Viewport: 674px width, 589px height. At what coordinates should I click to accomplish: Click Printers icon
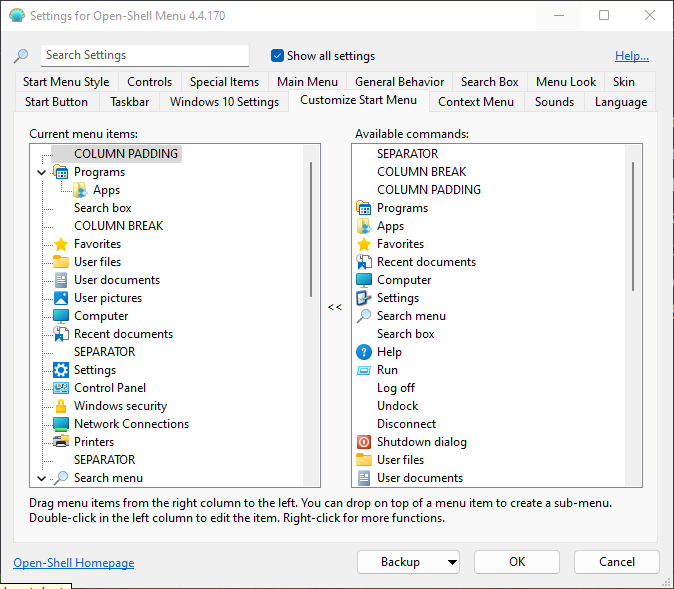coord(61,442)
